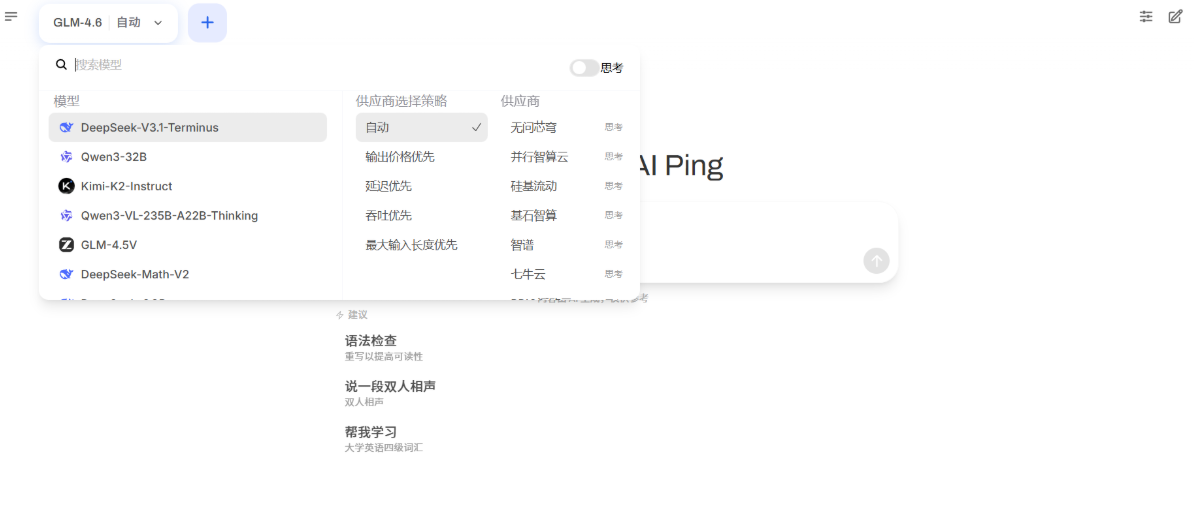The image size is (1194, 506).
Task: Click the Qwen3-32B logo icon
Action: [x=66, y=157]
